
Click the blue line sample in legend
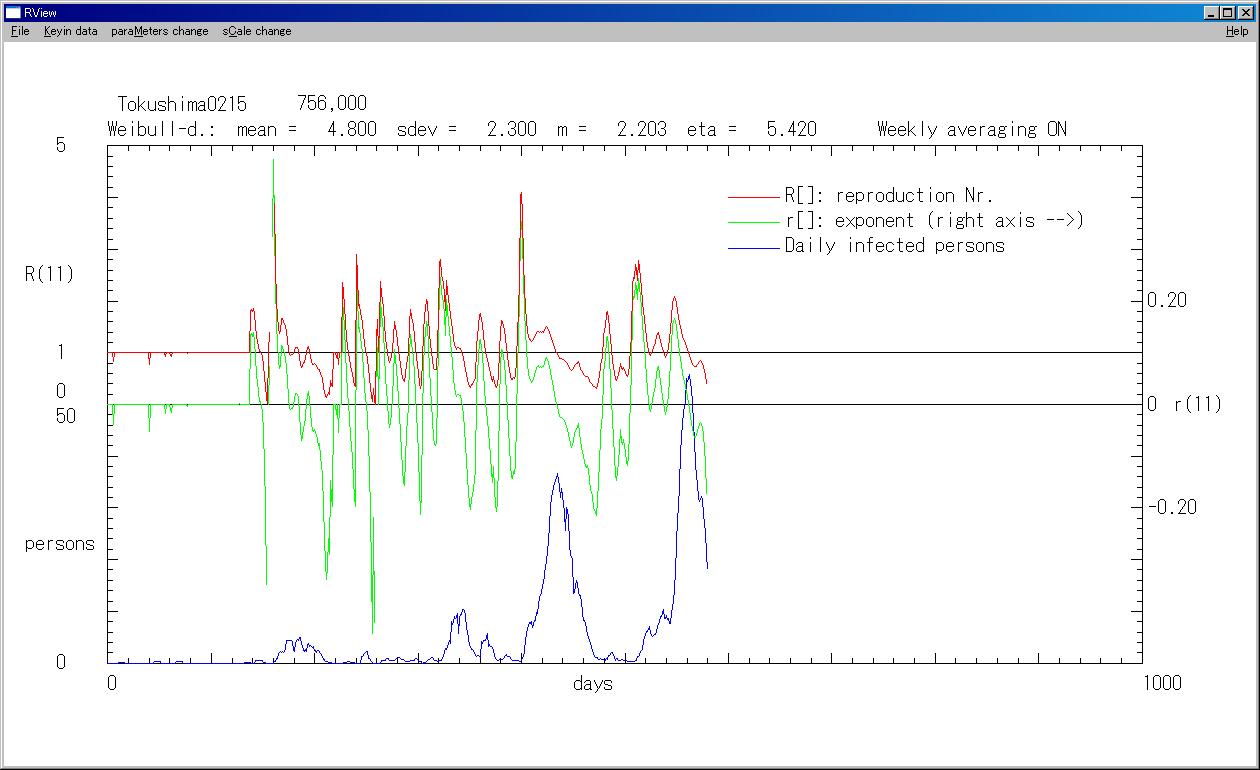(x=753, y=247)
